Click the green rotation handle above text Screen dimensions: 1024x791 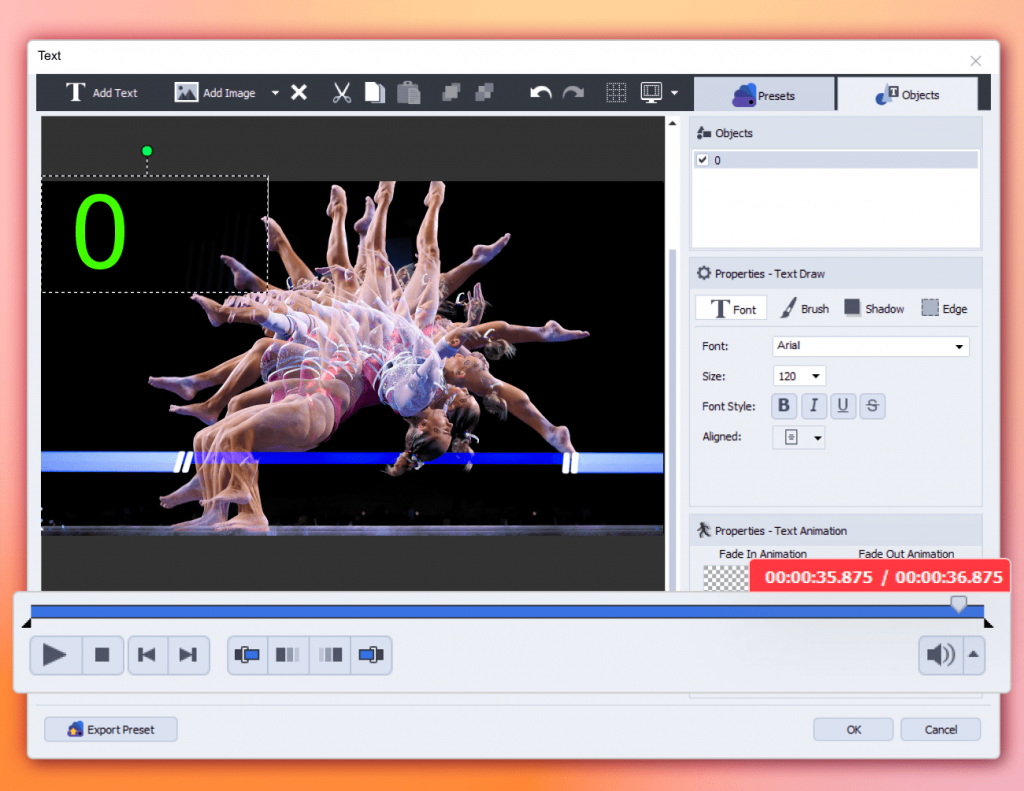pos(147,151)
